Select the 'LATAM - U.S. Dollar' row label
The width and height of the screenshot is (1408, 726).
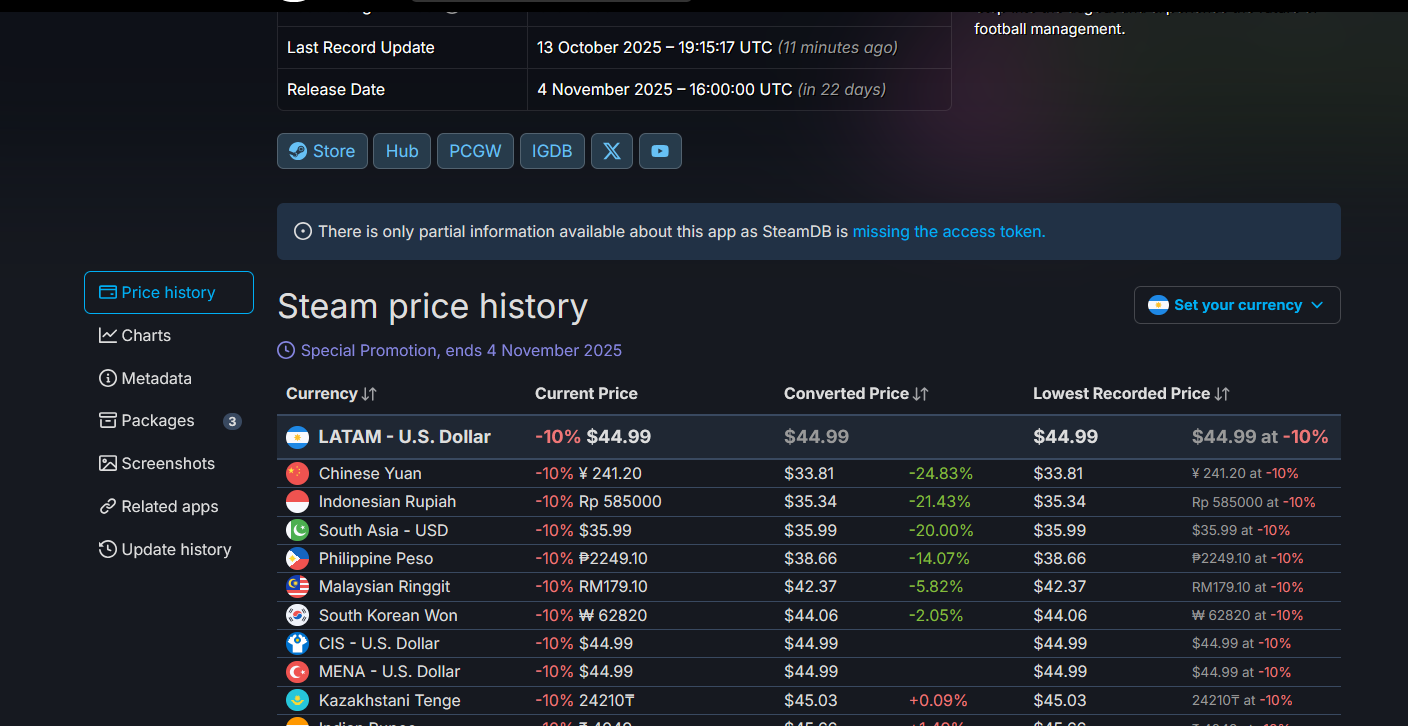coord(404,437)
